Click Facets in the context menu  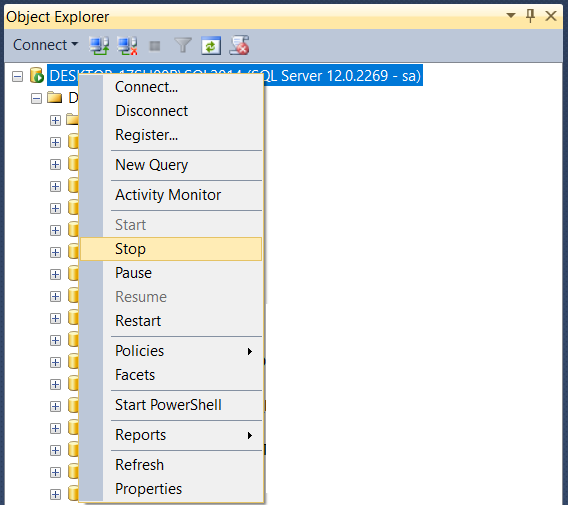pyautogui.click(x=171, y=375)
